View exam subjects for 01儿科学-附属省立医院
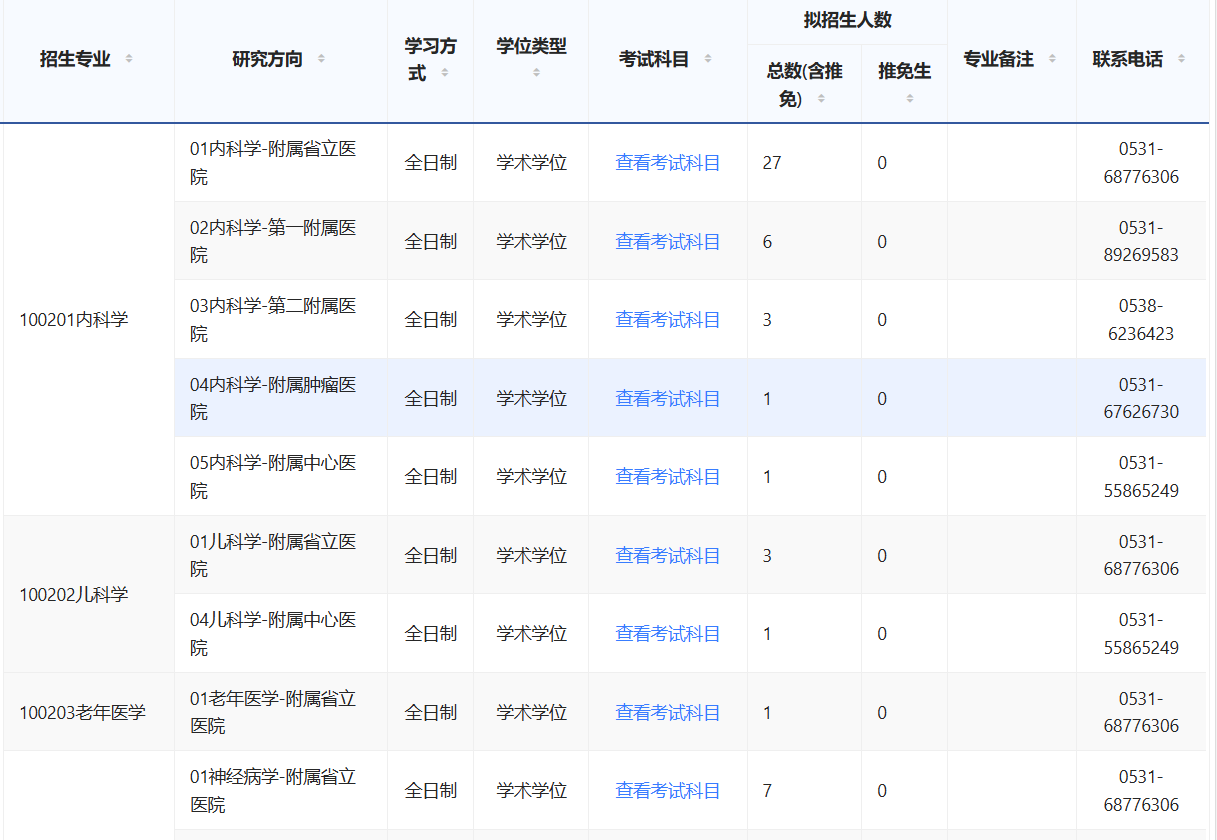The width and height of the screenshot is (1217, 840). 667,555
